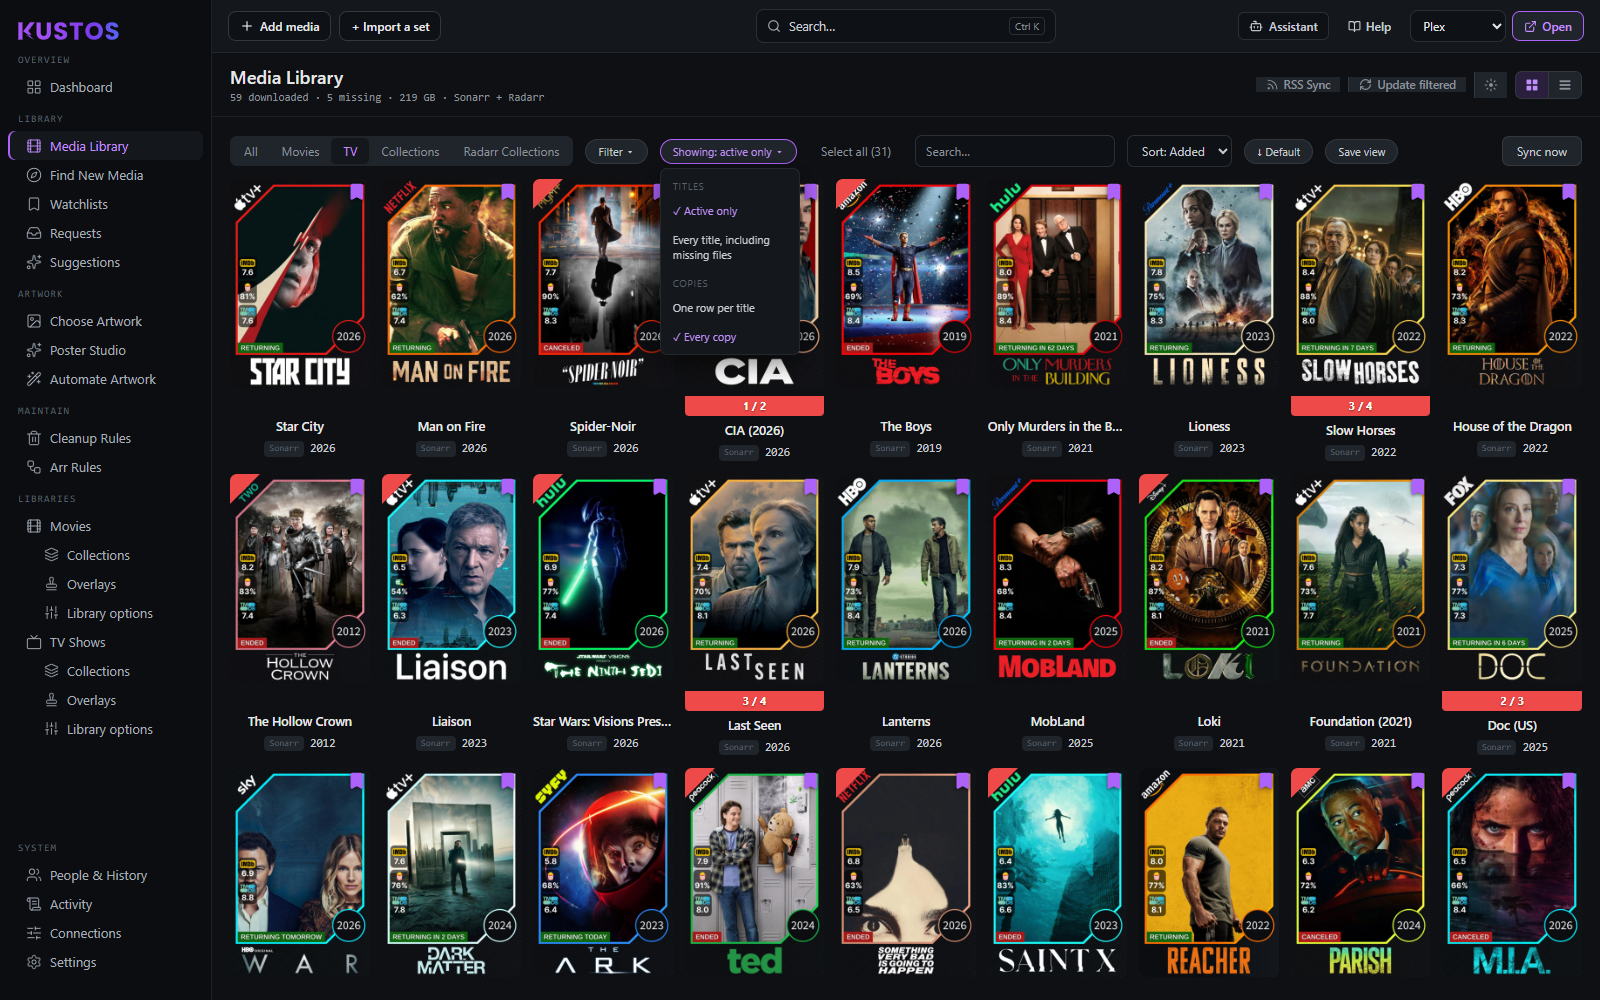This screenshot has height=1000, width=1600.
Task: Launch Poster Studio
Action: coord(106,350)
